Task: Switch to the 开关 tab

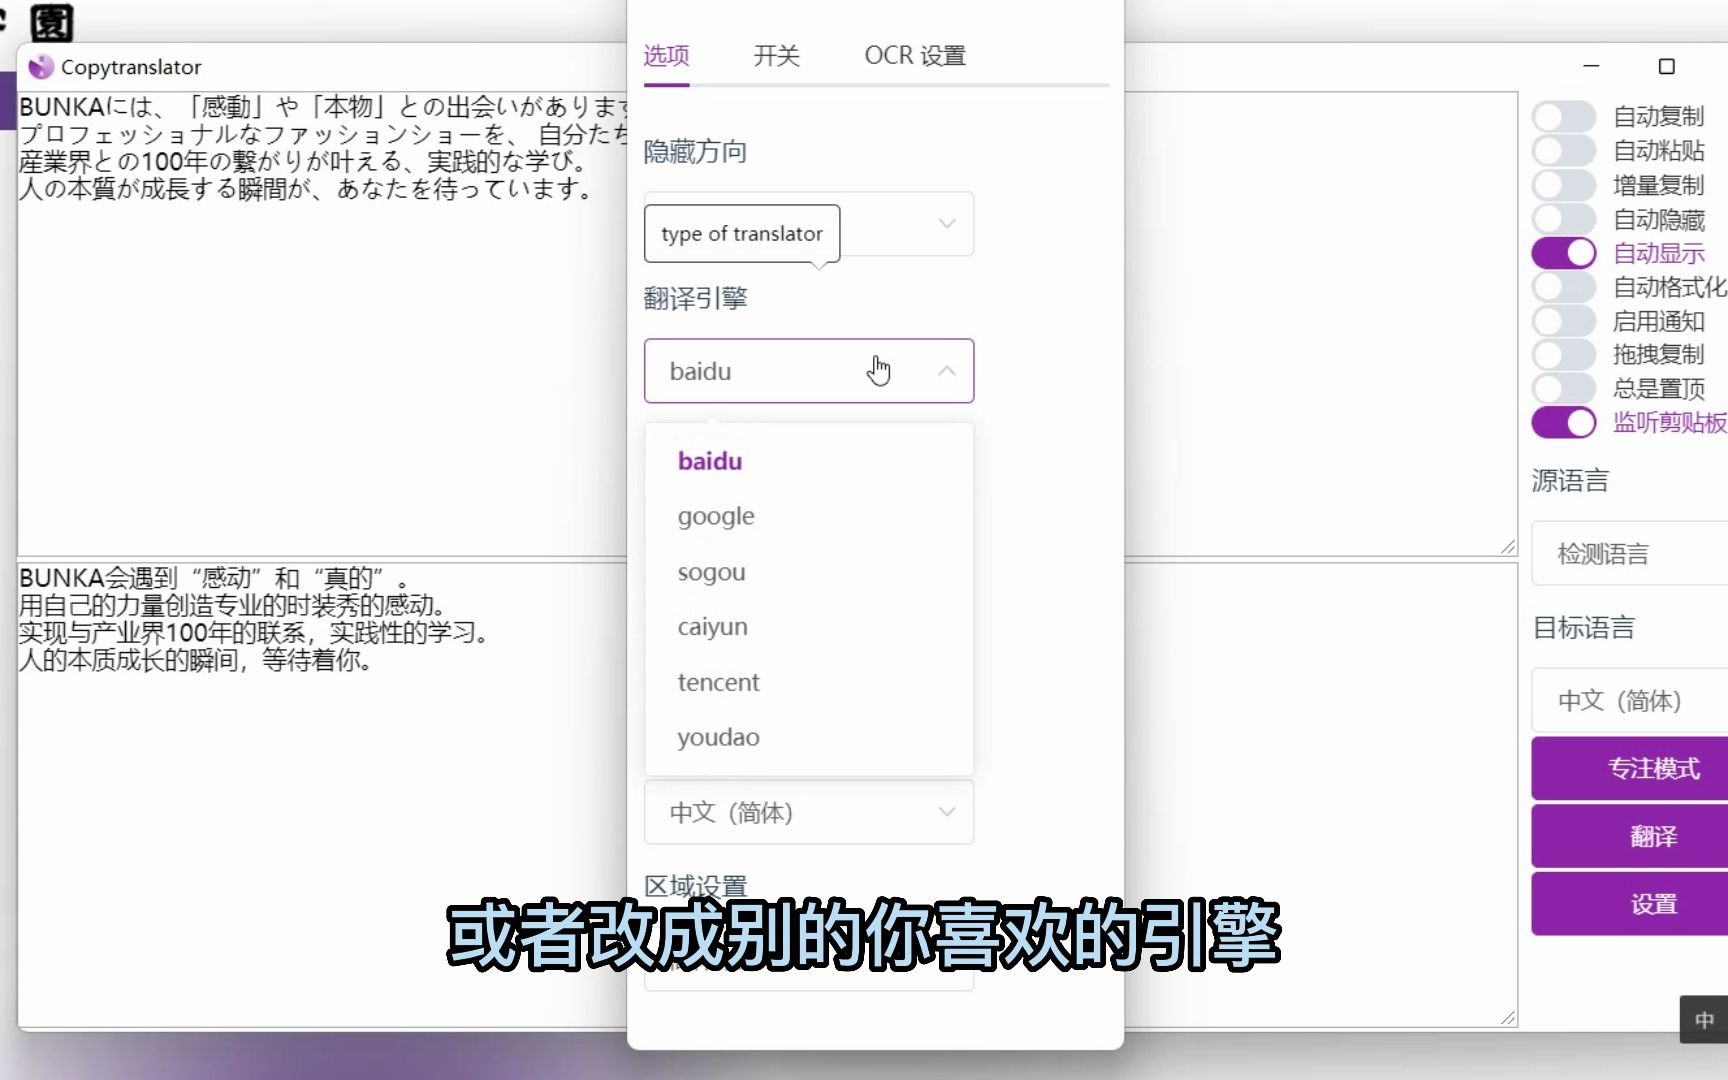Action: (777, 56)
